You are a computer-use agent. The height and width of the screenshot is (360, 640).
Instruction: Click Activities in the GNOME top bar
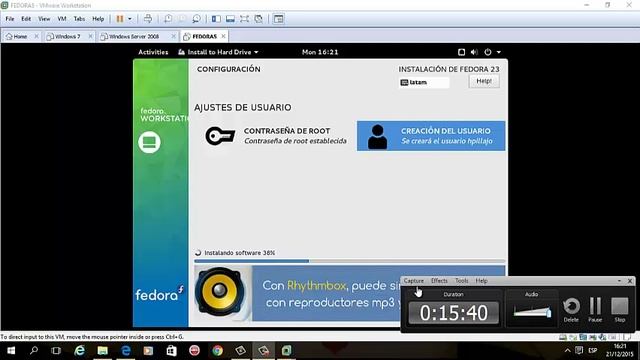coord(153,52)
